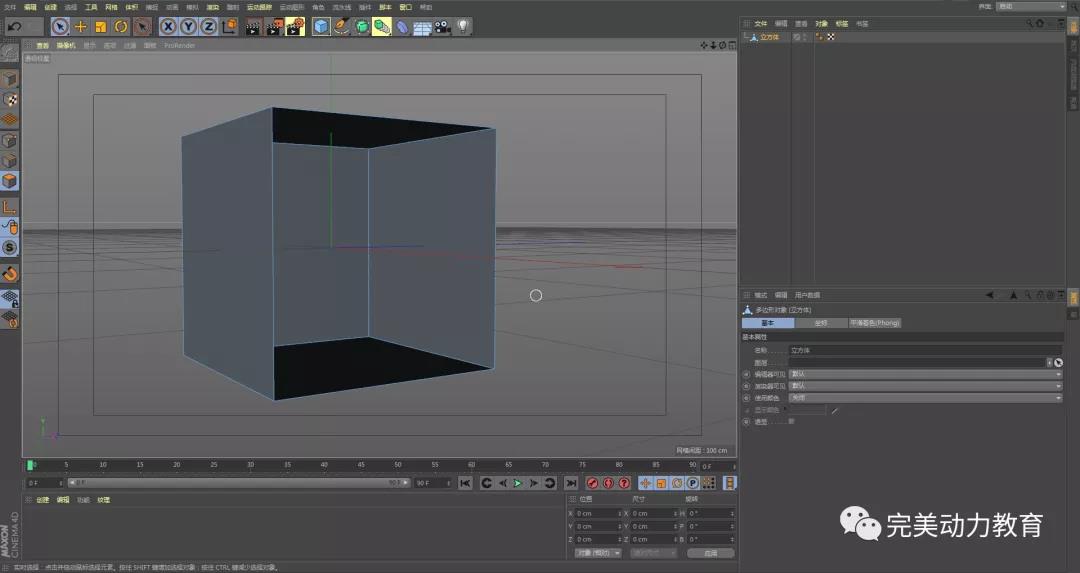1080x573 pixels.
Task: Click the Undo arrow icon
Action: click(14, 26)
